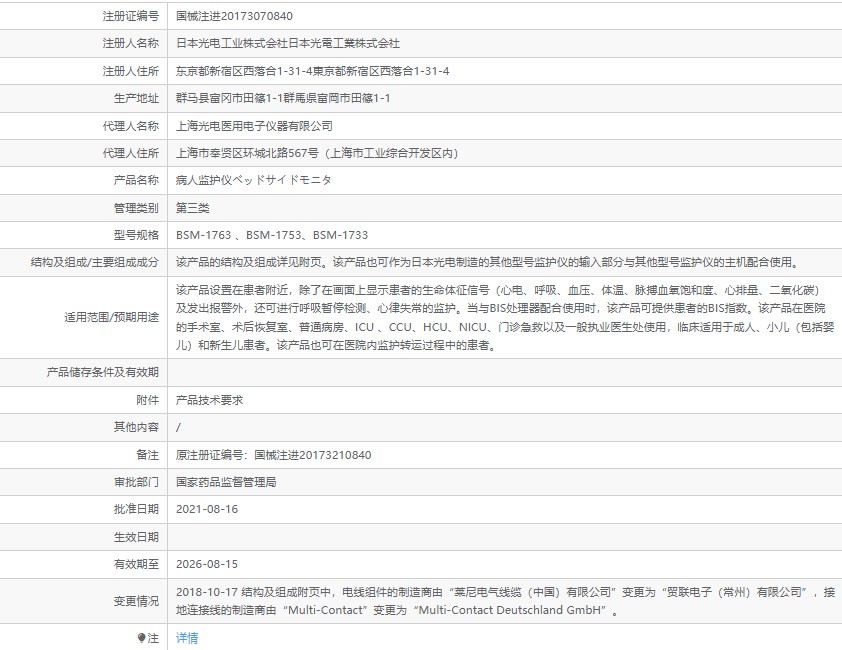Select the model text BSM-1763, BSM-1753, BSM-1733
The height and width of the screenshot is (650, 842).
272,235
